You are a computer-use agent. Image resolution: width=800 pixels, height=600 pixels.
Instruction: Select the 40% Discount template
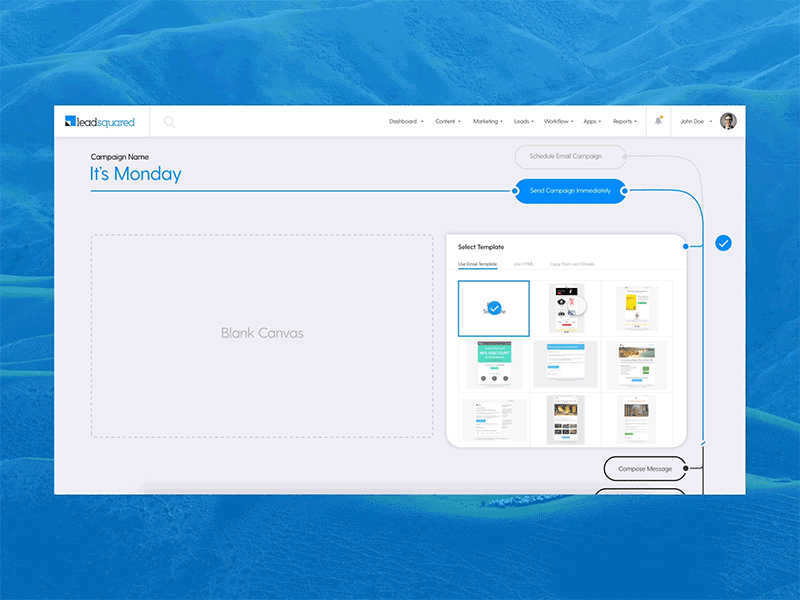click(x=493, y=363)
